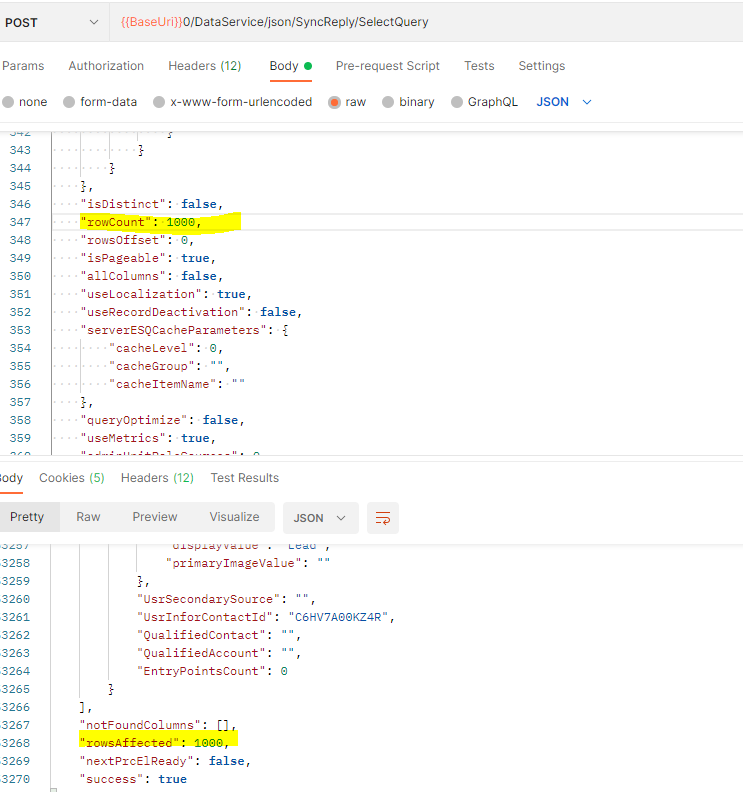Screen dimensions: 743x792
Task: Click the "isDistinct": false line
Action: [152, 204]
